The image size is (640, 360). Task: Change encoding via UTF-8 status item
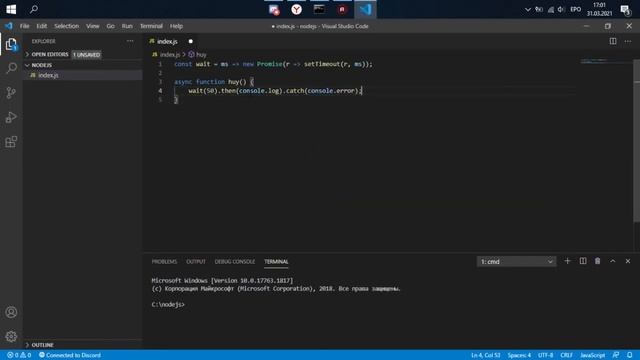point(545,355)
